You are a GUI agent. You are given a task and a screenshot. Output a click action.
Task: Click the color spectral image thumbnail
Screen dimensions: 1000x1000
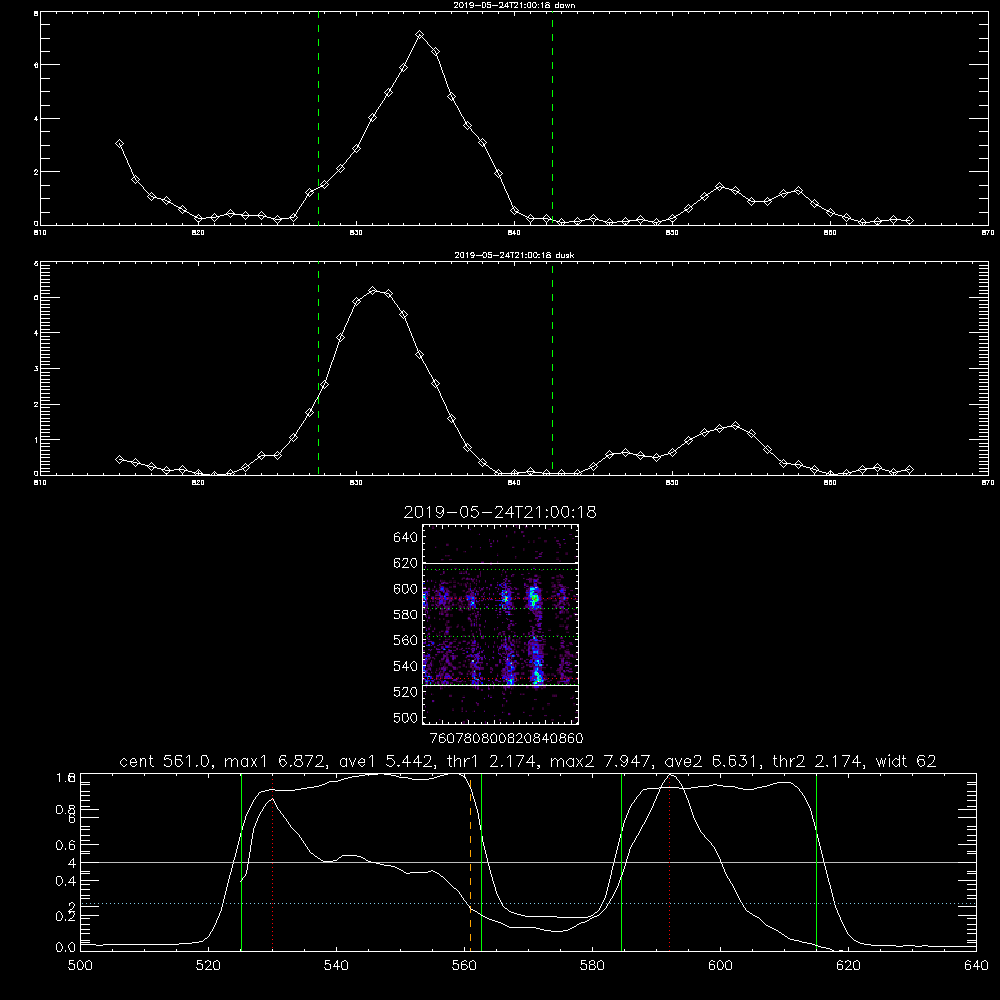(x=501, y=624)
